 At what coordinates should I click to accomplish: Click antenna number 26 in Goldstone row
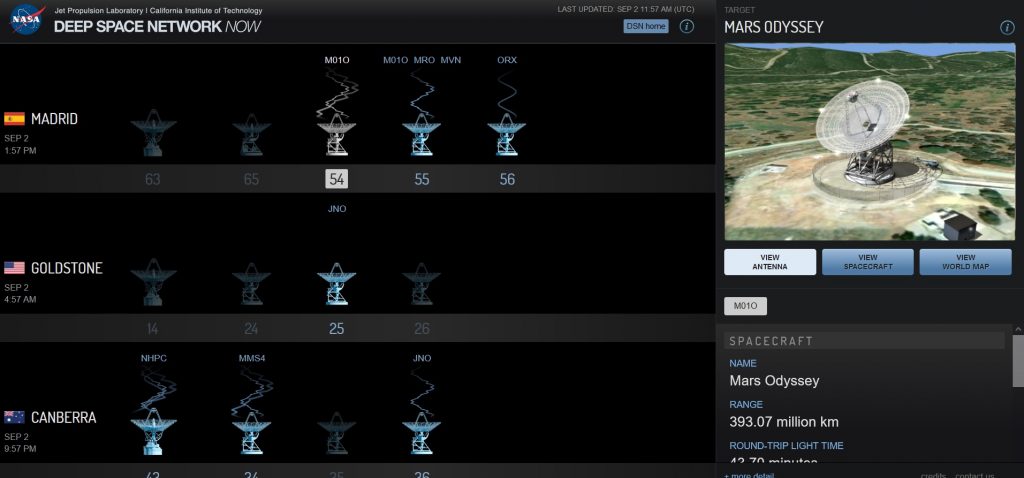point(422,328)
